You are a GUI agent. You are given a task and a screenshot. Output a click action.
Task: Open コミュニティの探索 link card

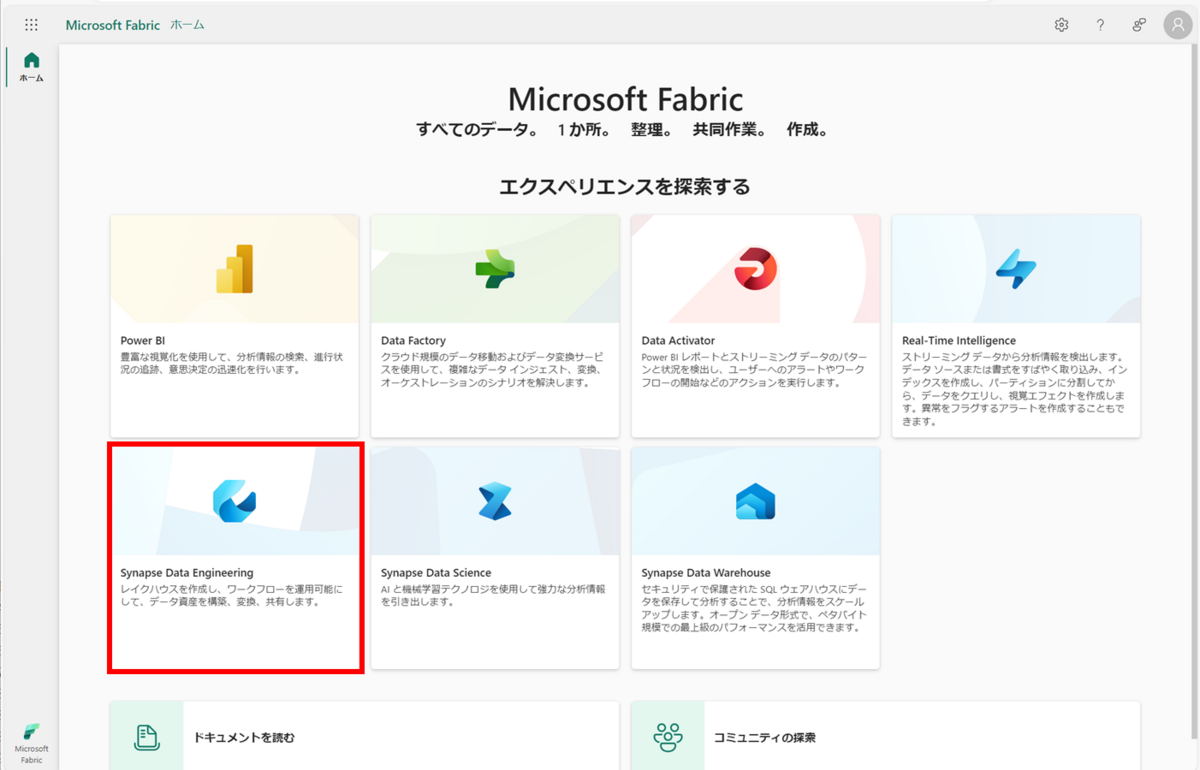[886, 736]
